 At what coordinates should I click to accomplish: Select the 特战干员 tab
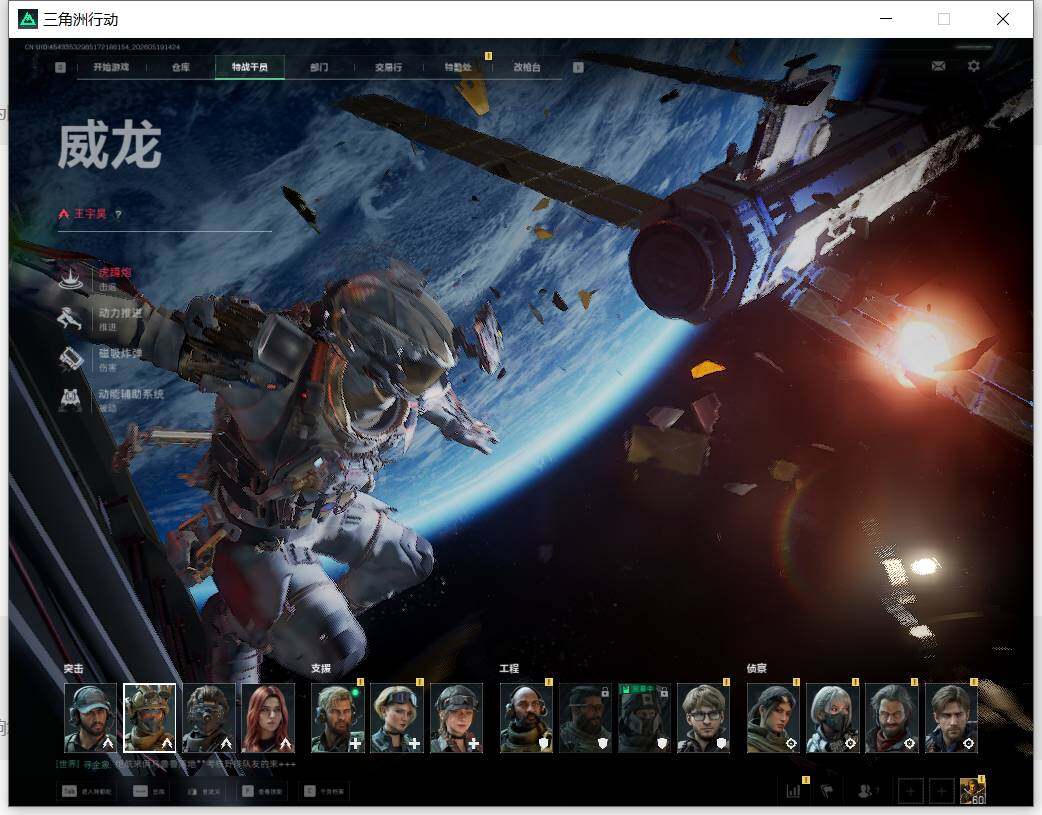pyautogui.click(x=250, y=67)
